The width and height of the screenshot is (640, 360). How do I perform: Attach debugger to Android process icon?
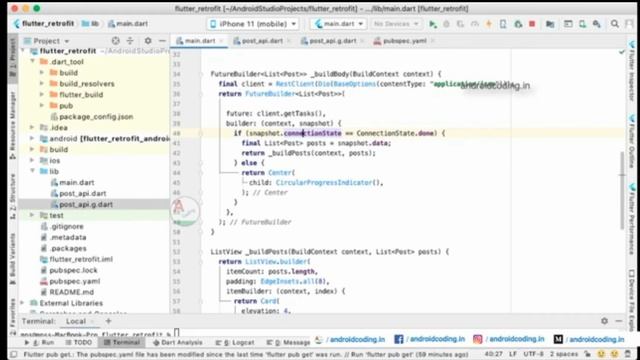518,24
